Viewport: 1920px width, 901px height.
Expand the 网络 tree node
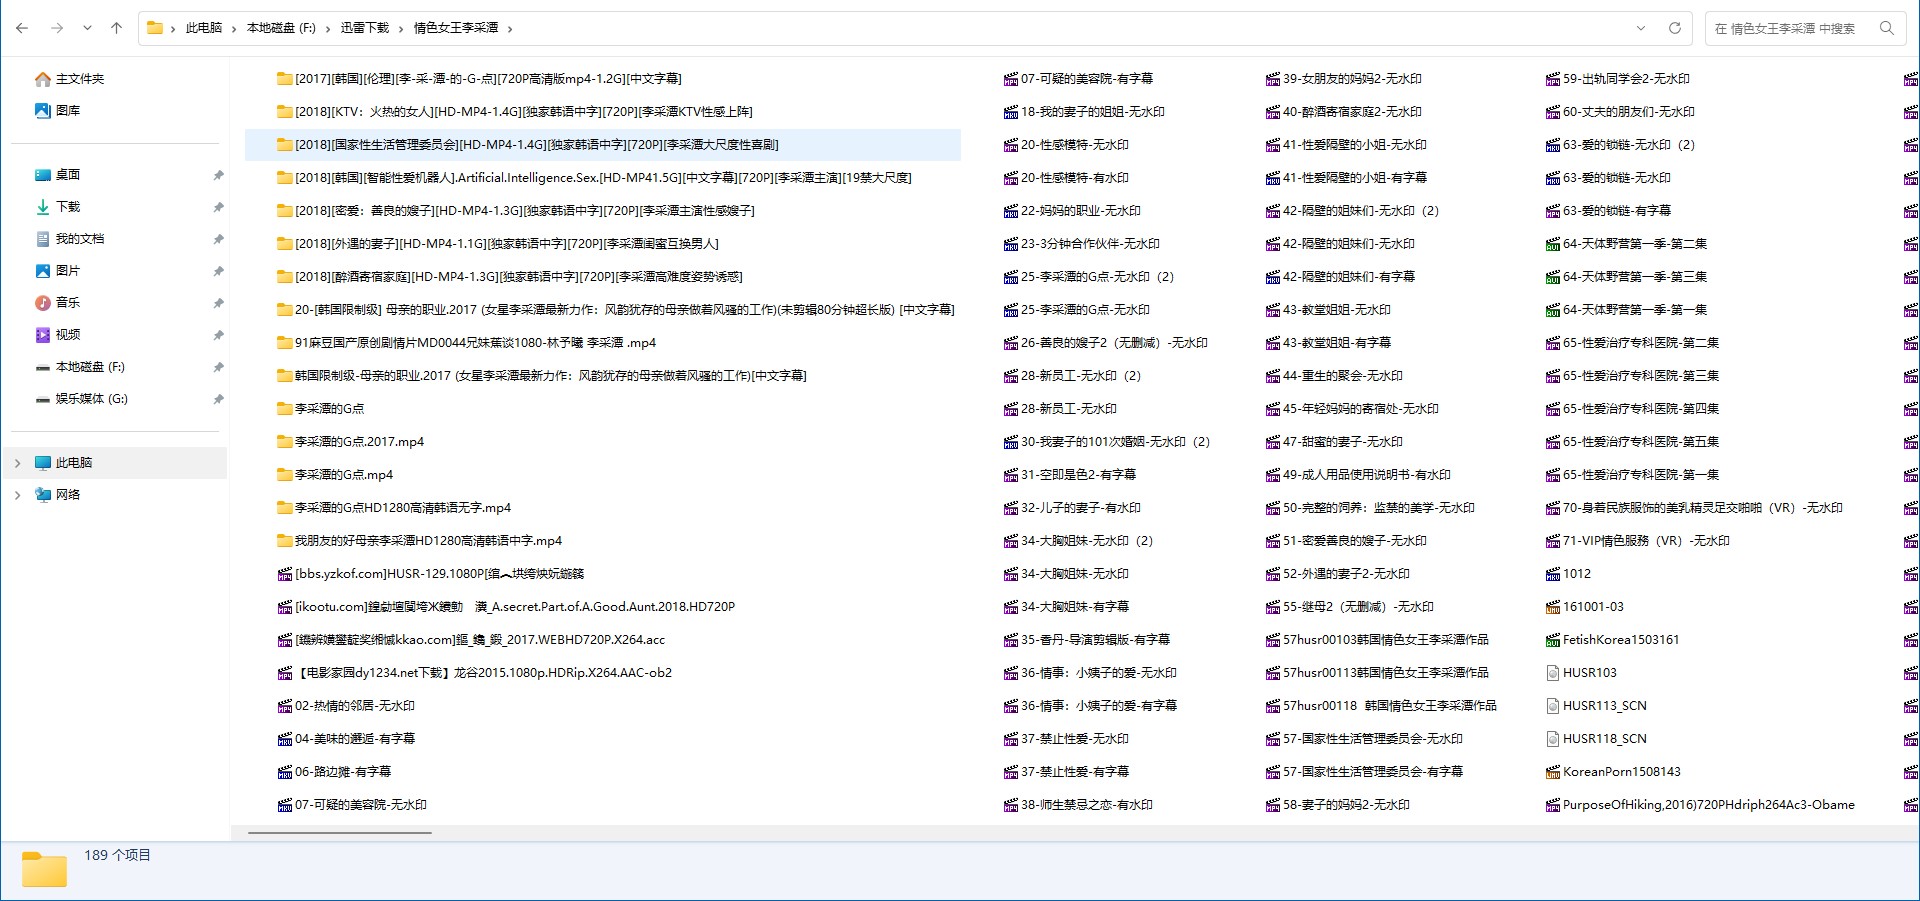pyautogui.click(x=17, y=495)
